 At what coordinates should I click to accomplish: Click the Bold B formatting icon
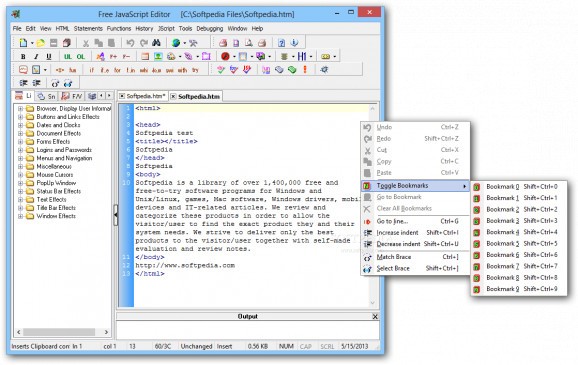(23, 57)
